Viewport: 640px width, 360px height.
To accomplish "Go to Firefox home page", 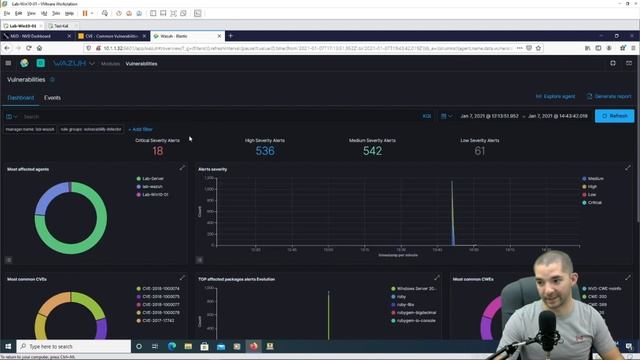I will pyautogui.click(x=39, y=48).
